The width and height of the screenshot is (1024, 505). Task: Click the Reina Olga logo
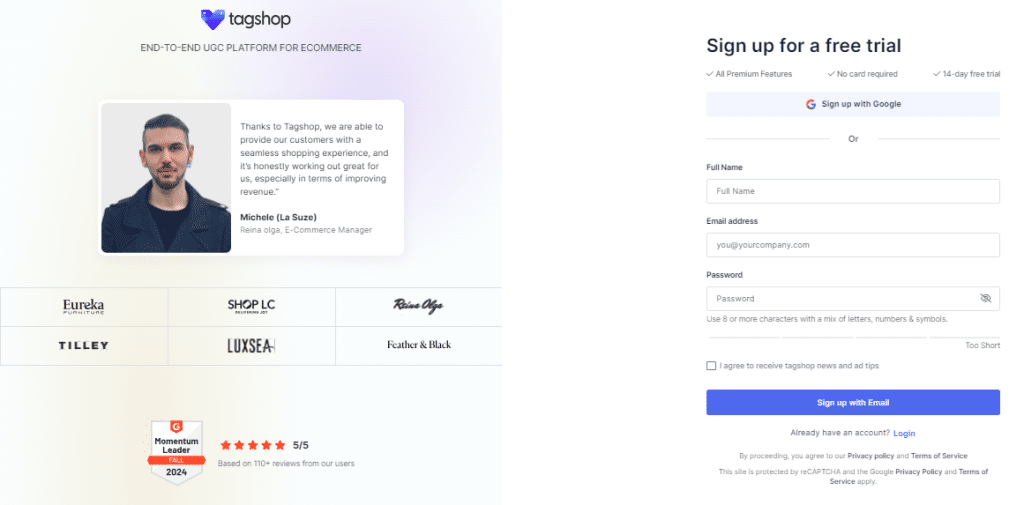(x=418, y=305)
